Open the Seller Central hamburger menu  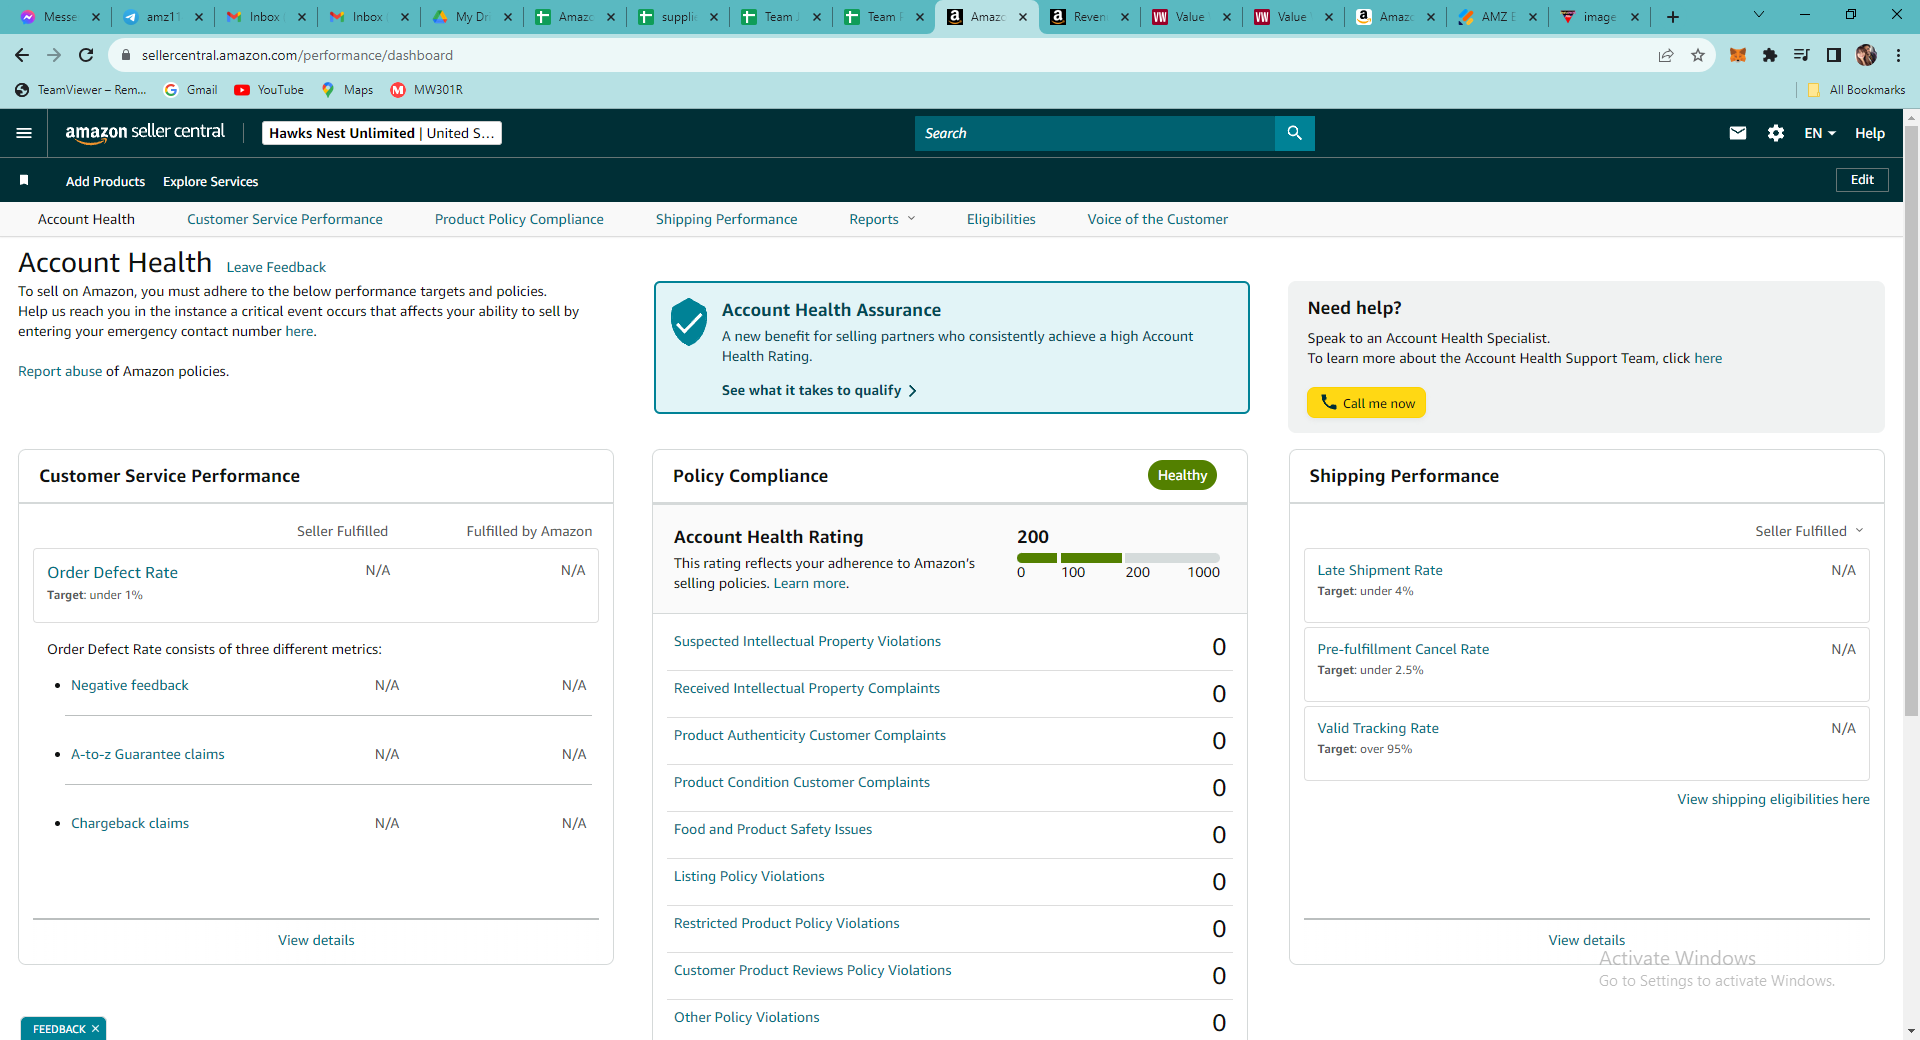(24, 133)
